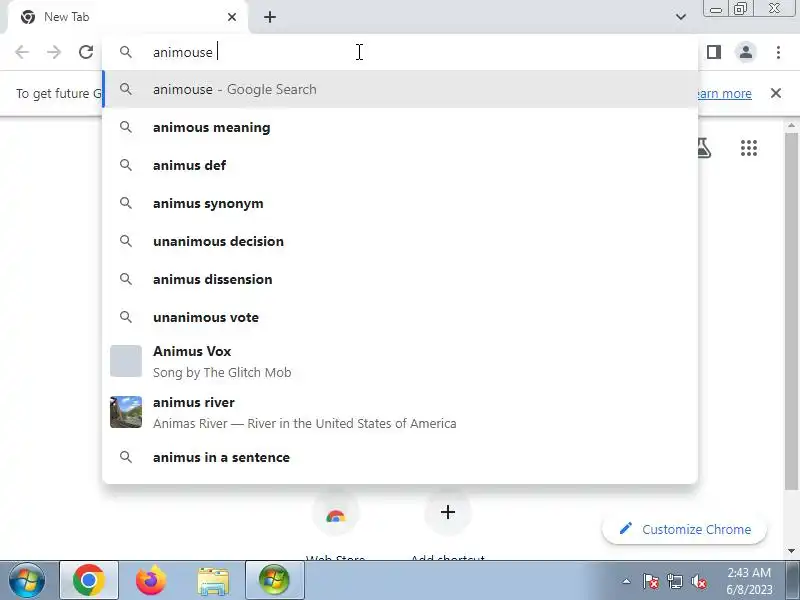Click the network tray icon
This screenshot has height=600, width=800.
click(674, 581)
